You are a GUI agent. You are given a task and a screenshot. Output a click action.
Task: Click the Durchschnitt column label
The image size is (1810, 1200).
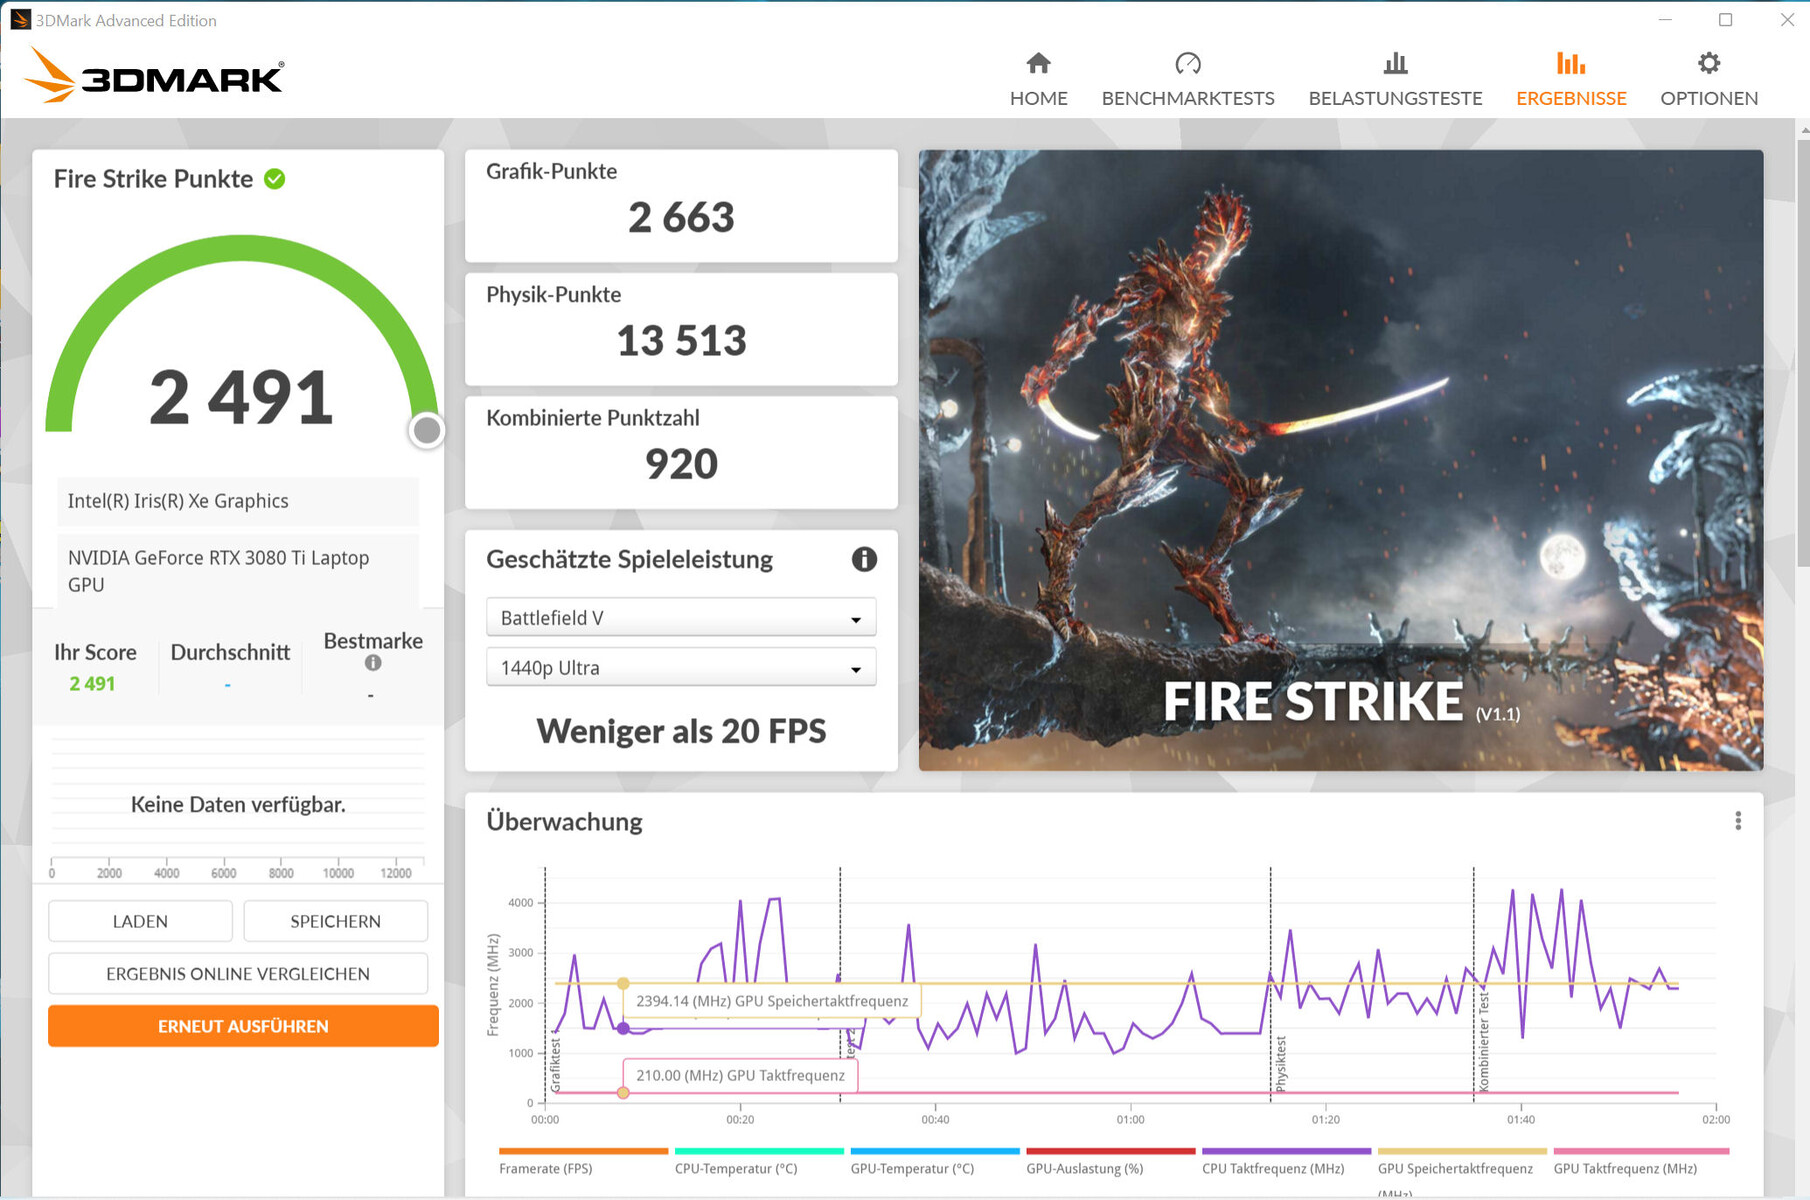[x=230, y=652]
